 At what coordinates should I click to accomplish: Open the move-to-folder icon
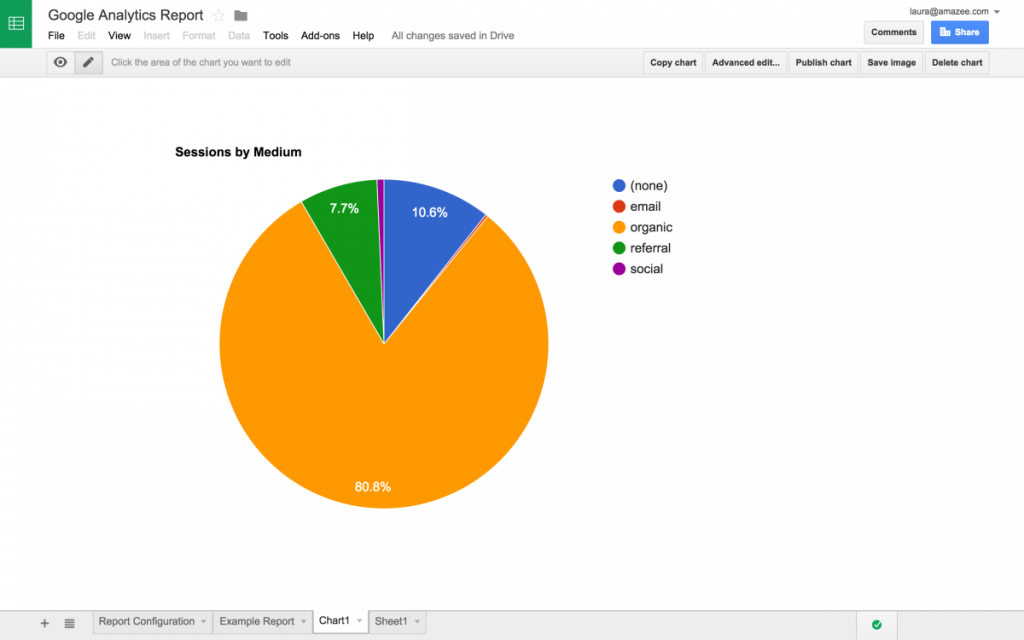coord(240,15)
